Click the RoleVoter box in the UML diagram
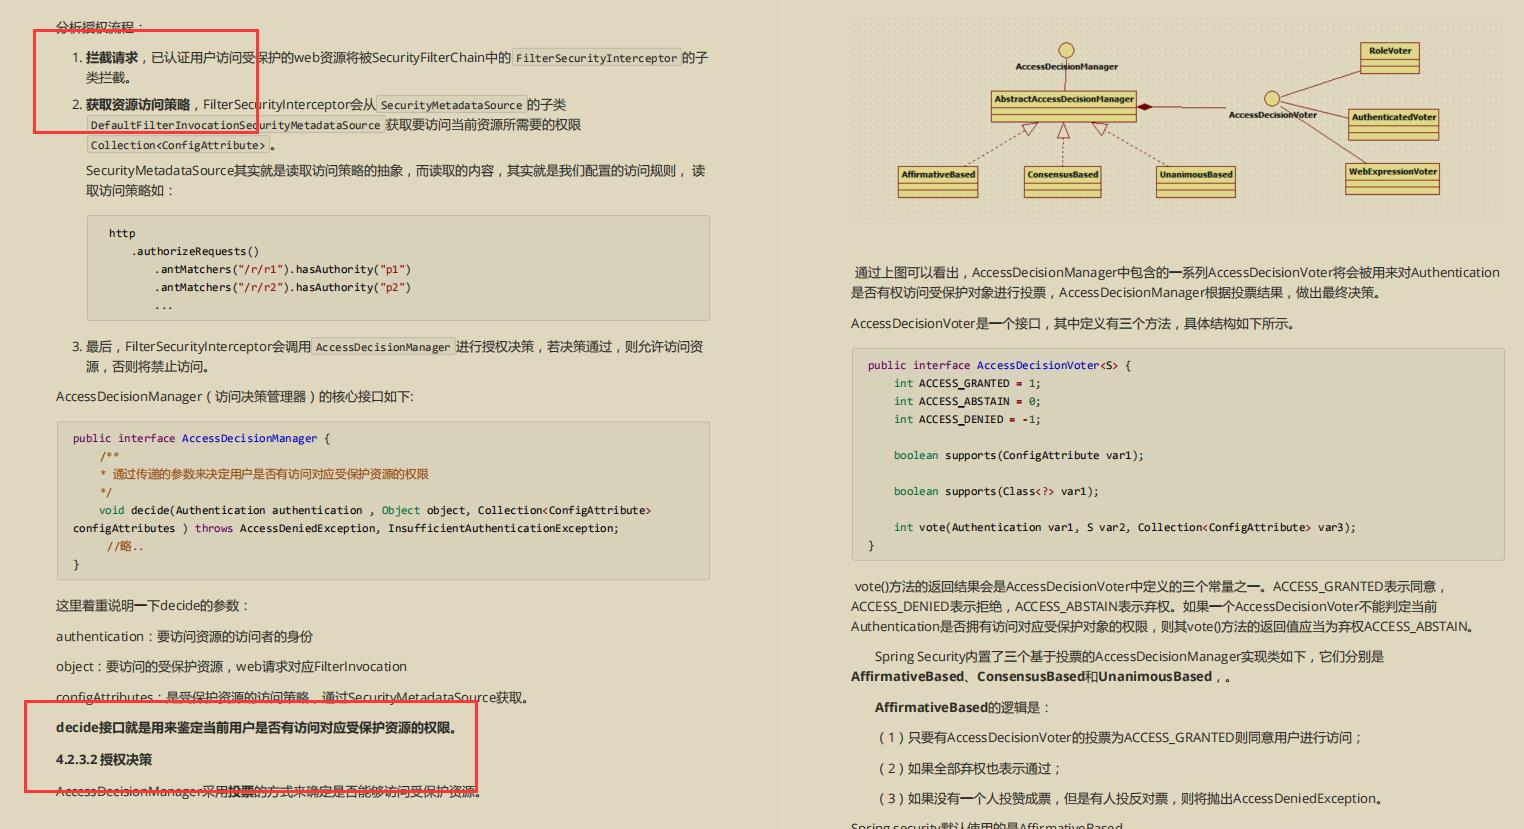Screen dimensions: 1524x829 pyautogui.click(x=1390, y=58)
